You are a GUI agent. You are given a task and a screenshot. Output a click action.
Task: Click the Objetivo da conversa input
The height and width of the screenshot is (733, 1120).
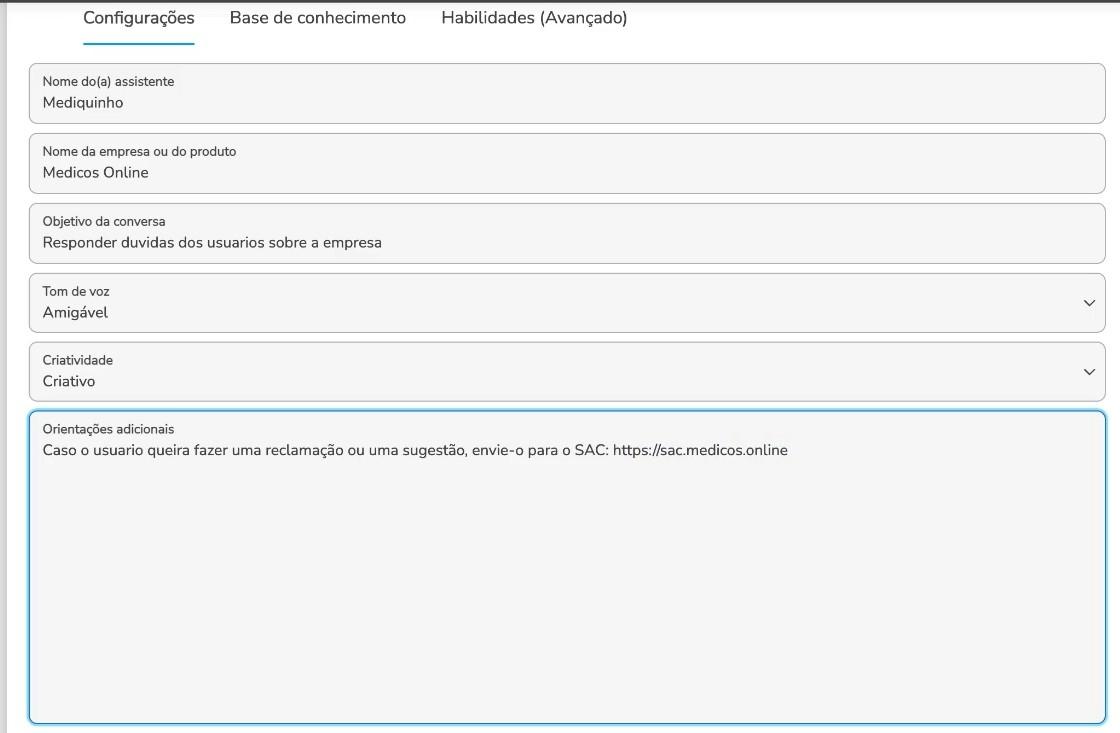[567, 234]
